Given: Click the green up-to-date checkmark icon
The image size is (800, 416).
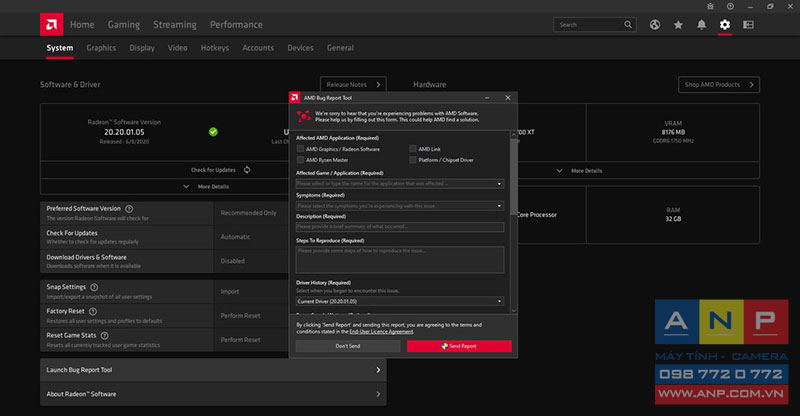Looking at the screenshot, I should (213, 132).
